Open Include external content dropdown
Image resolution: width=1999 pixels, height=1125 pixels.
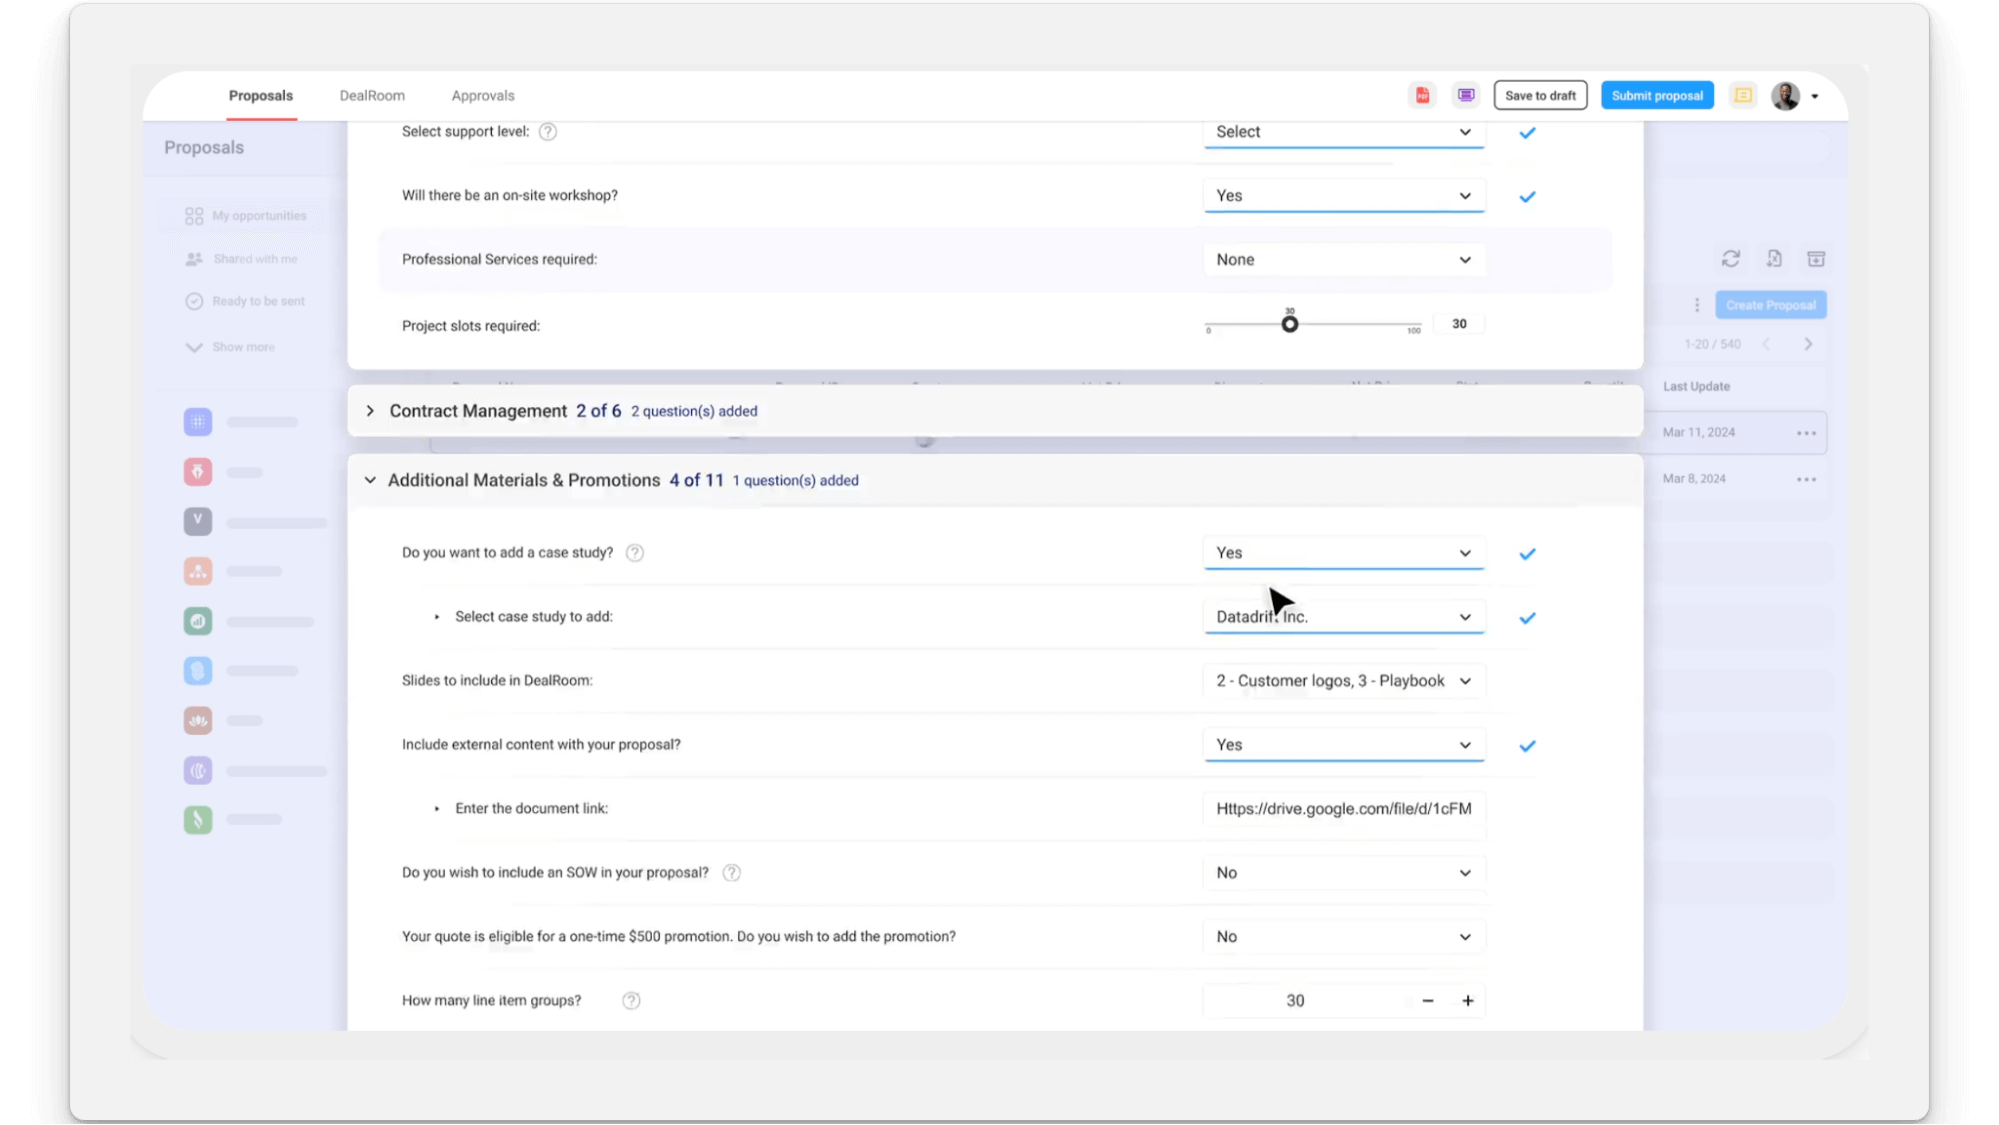click(1343, 745)
